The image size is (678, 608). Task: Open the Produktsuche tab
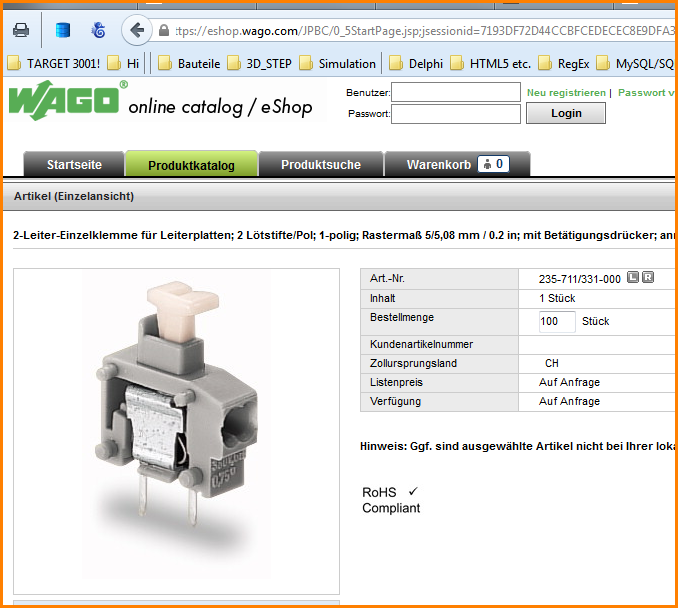click(x=320, y=165)
